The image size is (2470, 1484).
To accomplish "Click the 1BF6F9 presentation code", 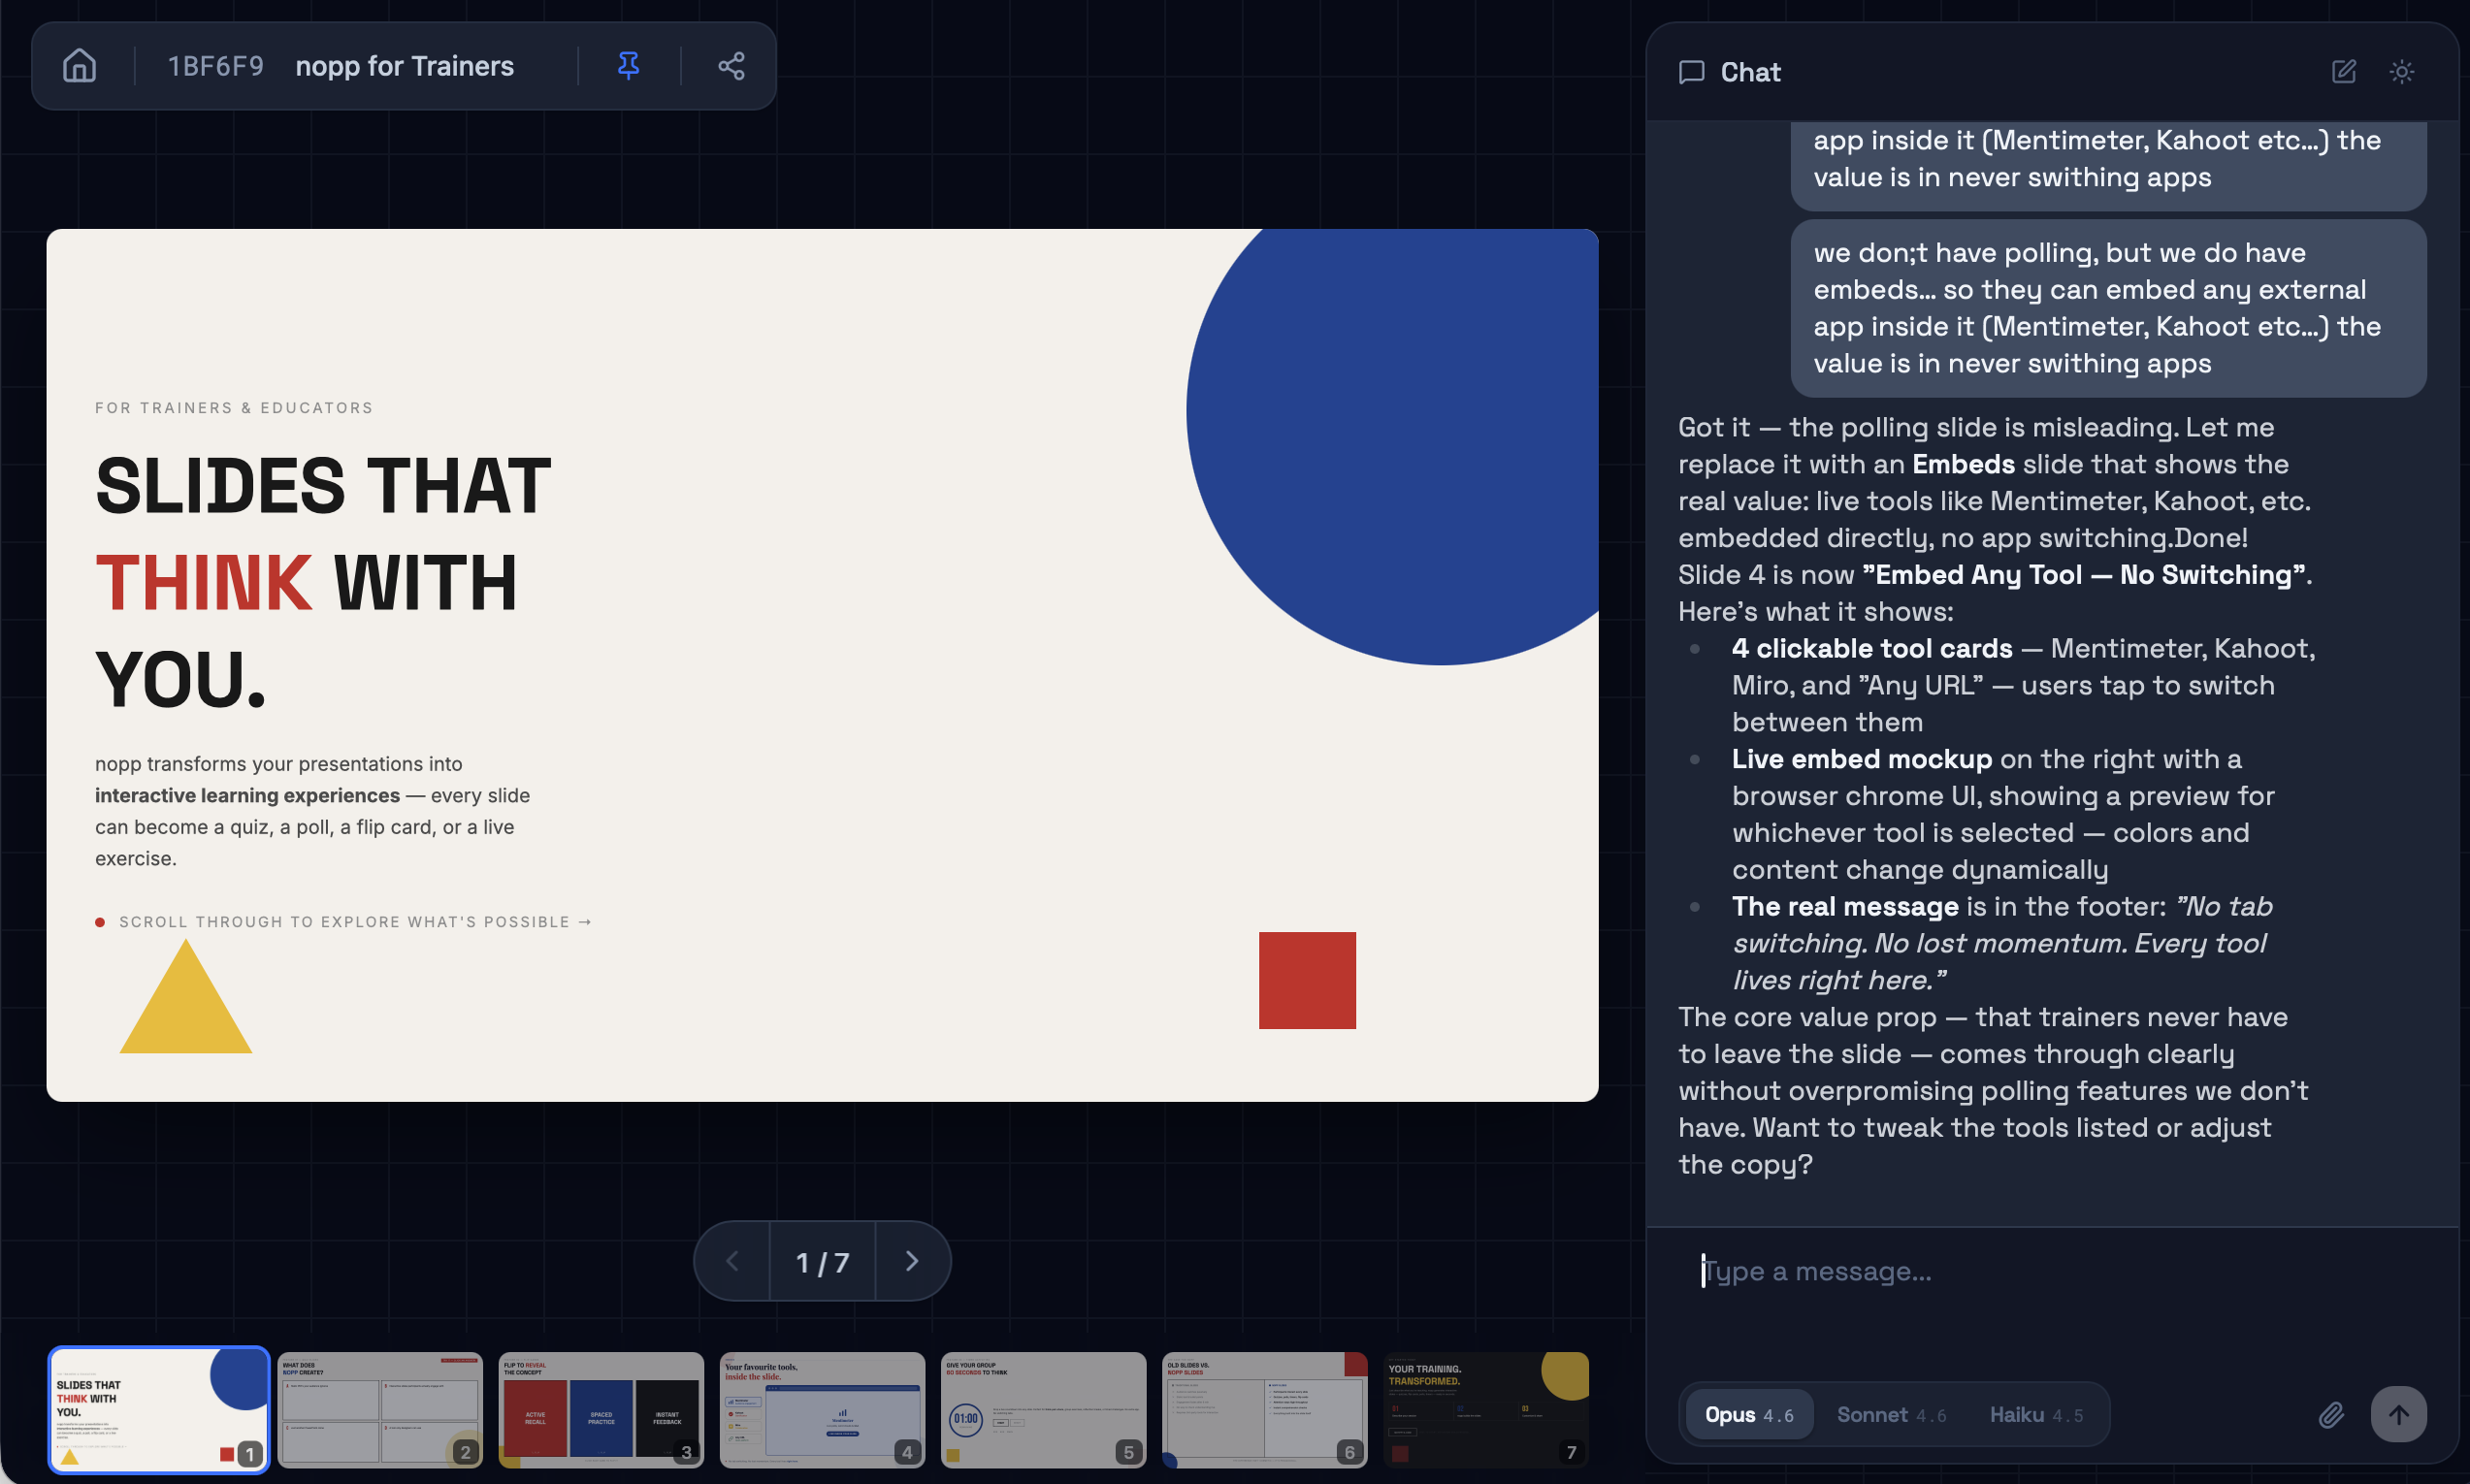I will 215,65.
